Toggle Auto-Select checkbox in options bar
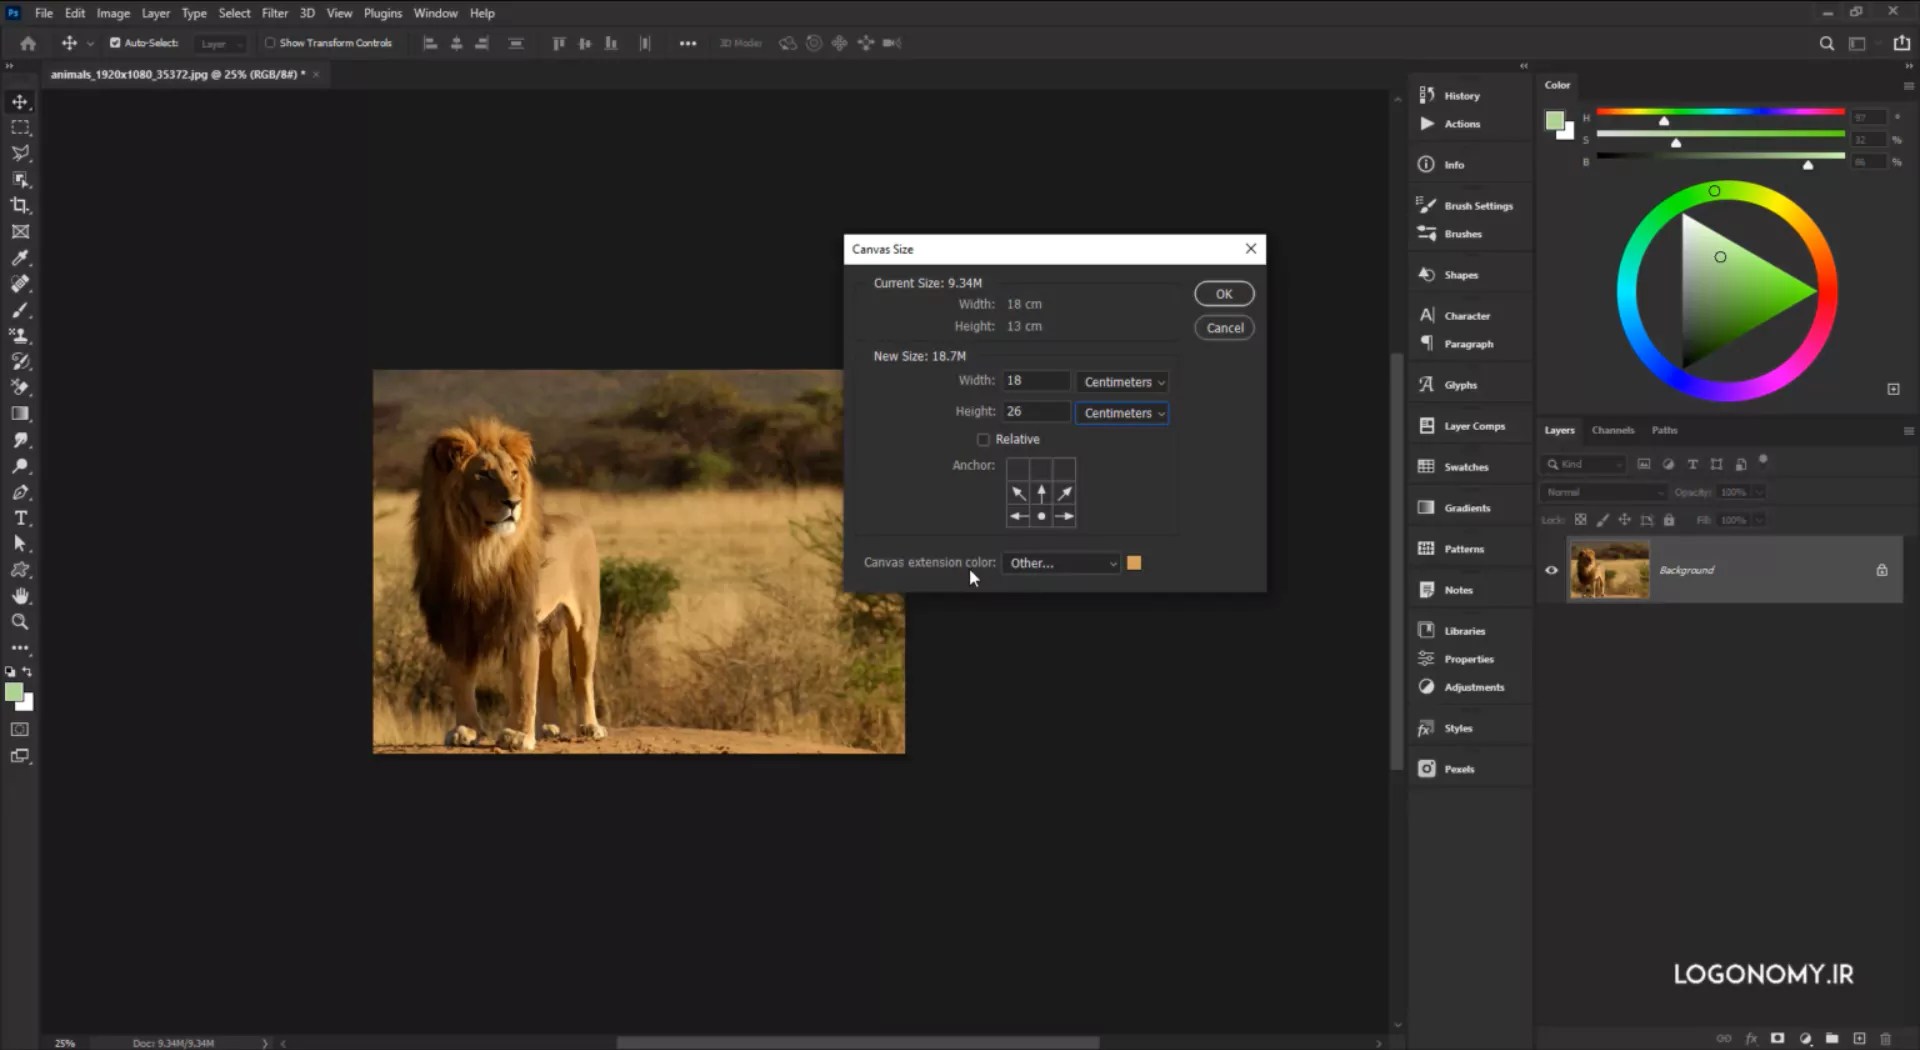Image resolution: width=1920 pixels, height=1050 pixels. point(115,43)
